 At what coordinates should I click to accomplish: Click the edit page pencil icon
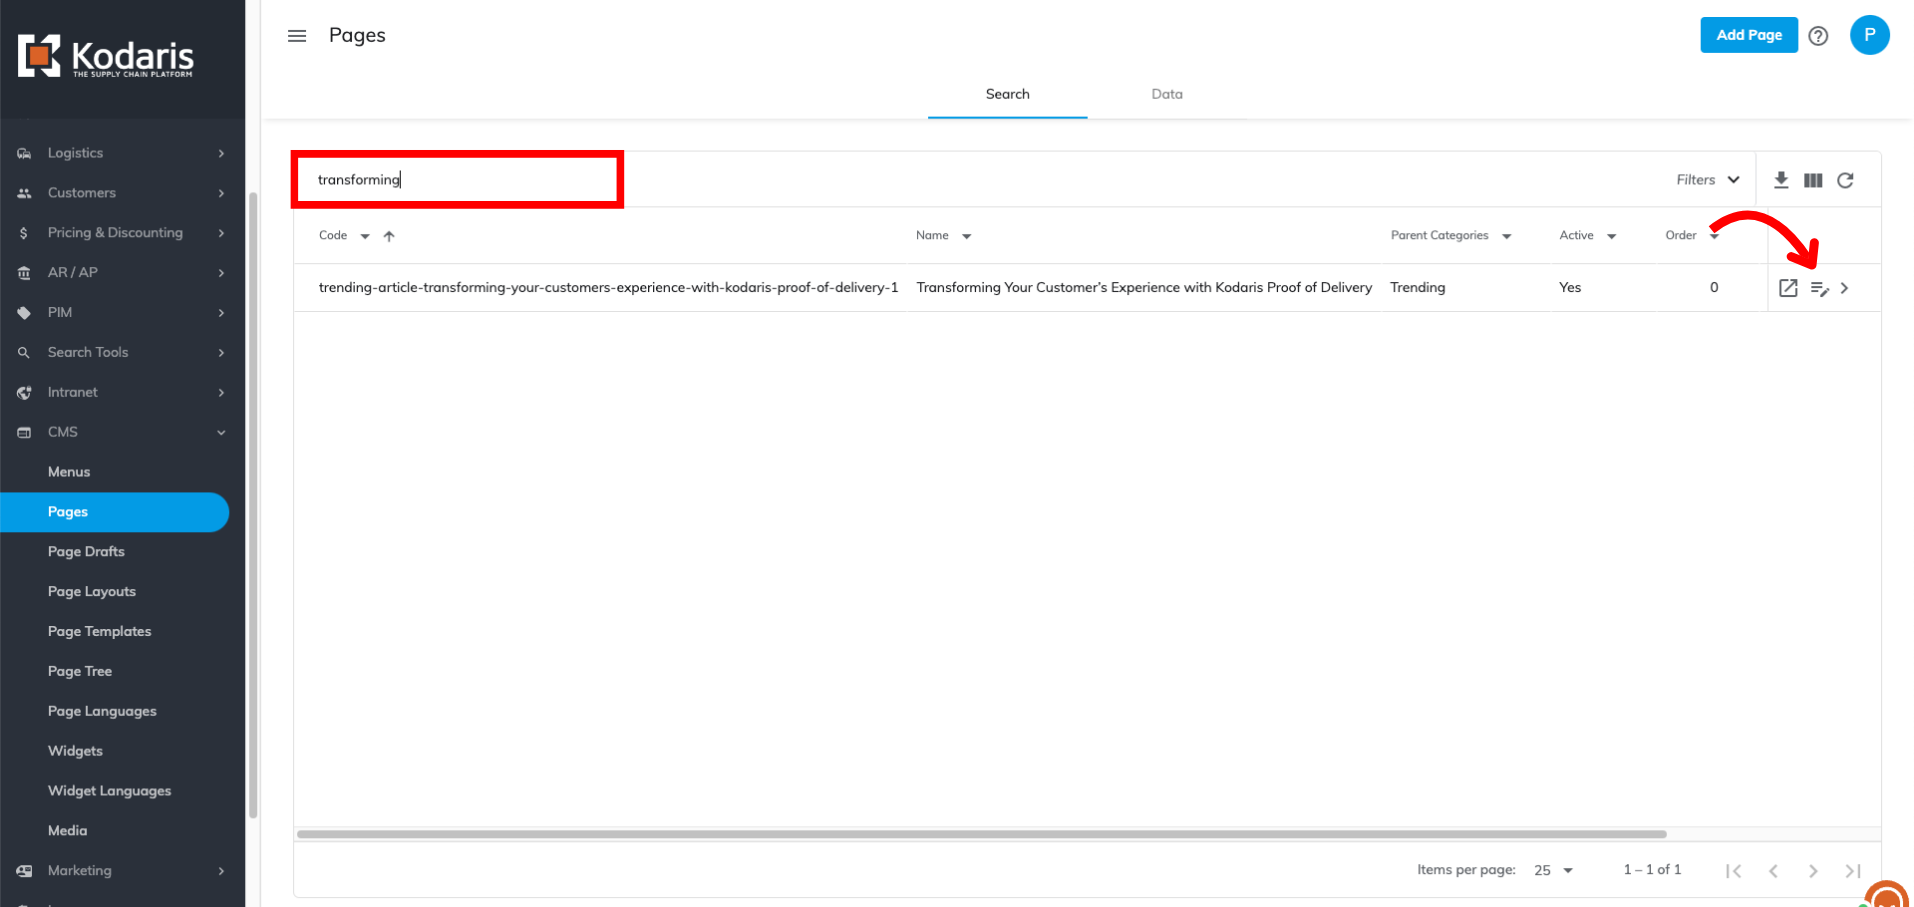1820,288
